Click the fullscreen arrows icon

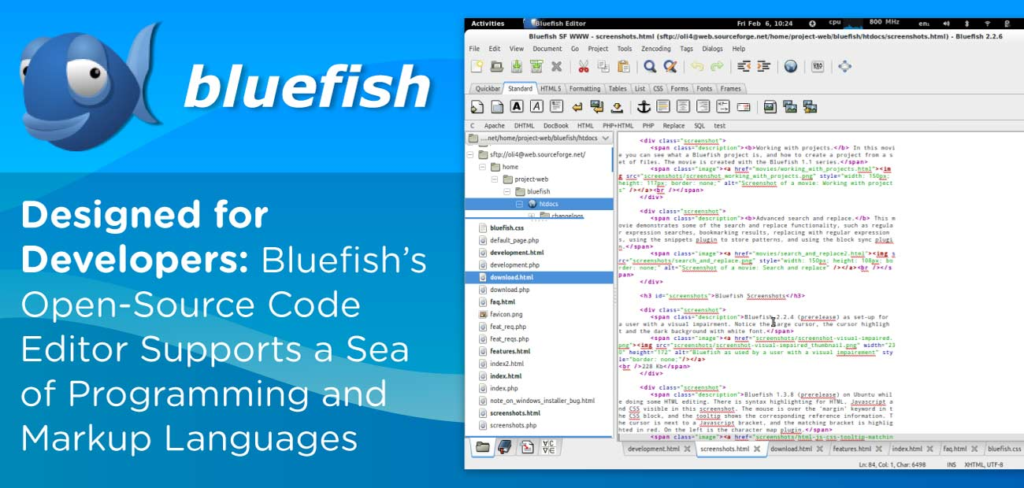[844, 67]
